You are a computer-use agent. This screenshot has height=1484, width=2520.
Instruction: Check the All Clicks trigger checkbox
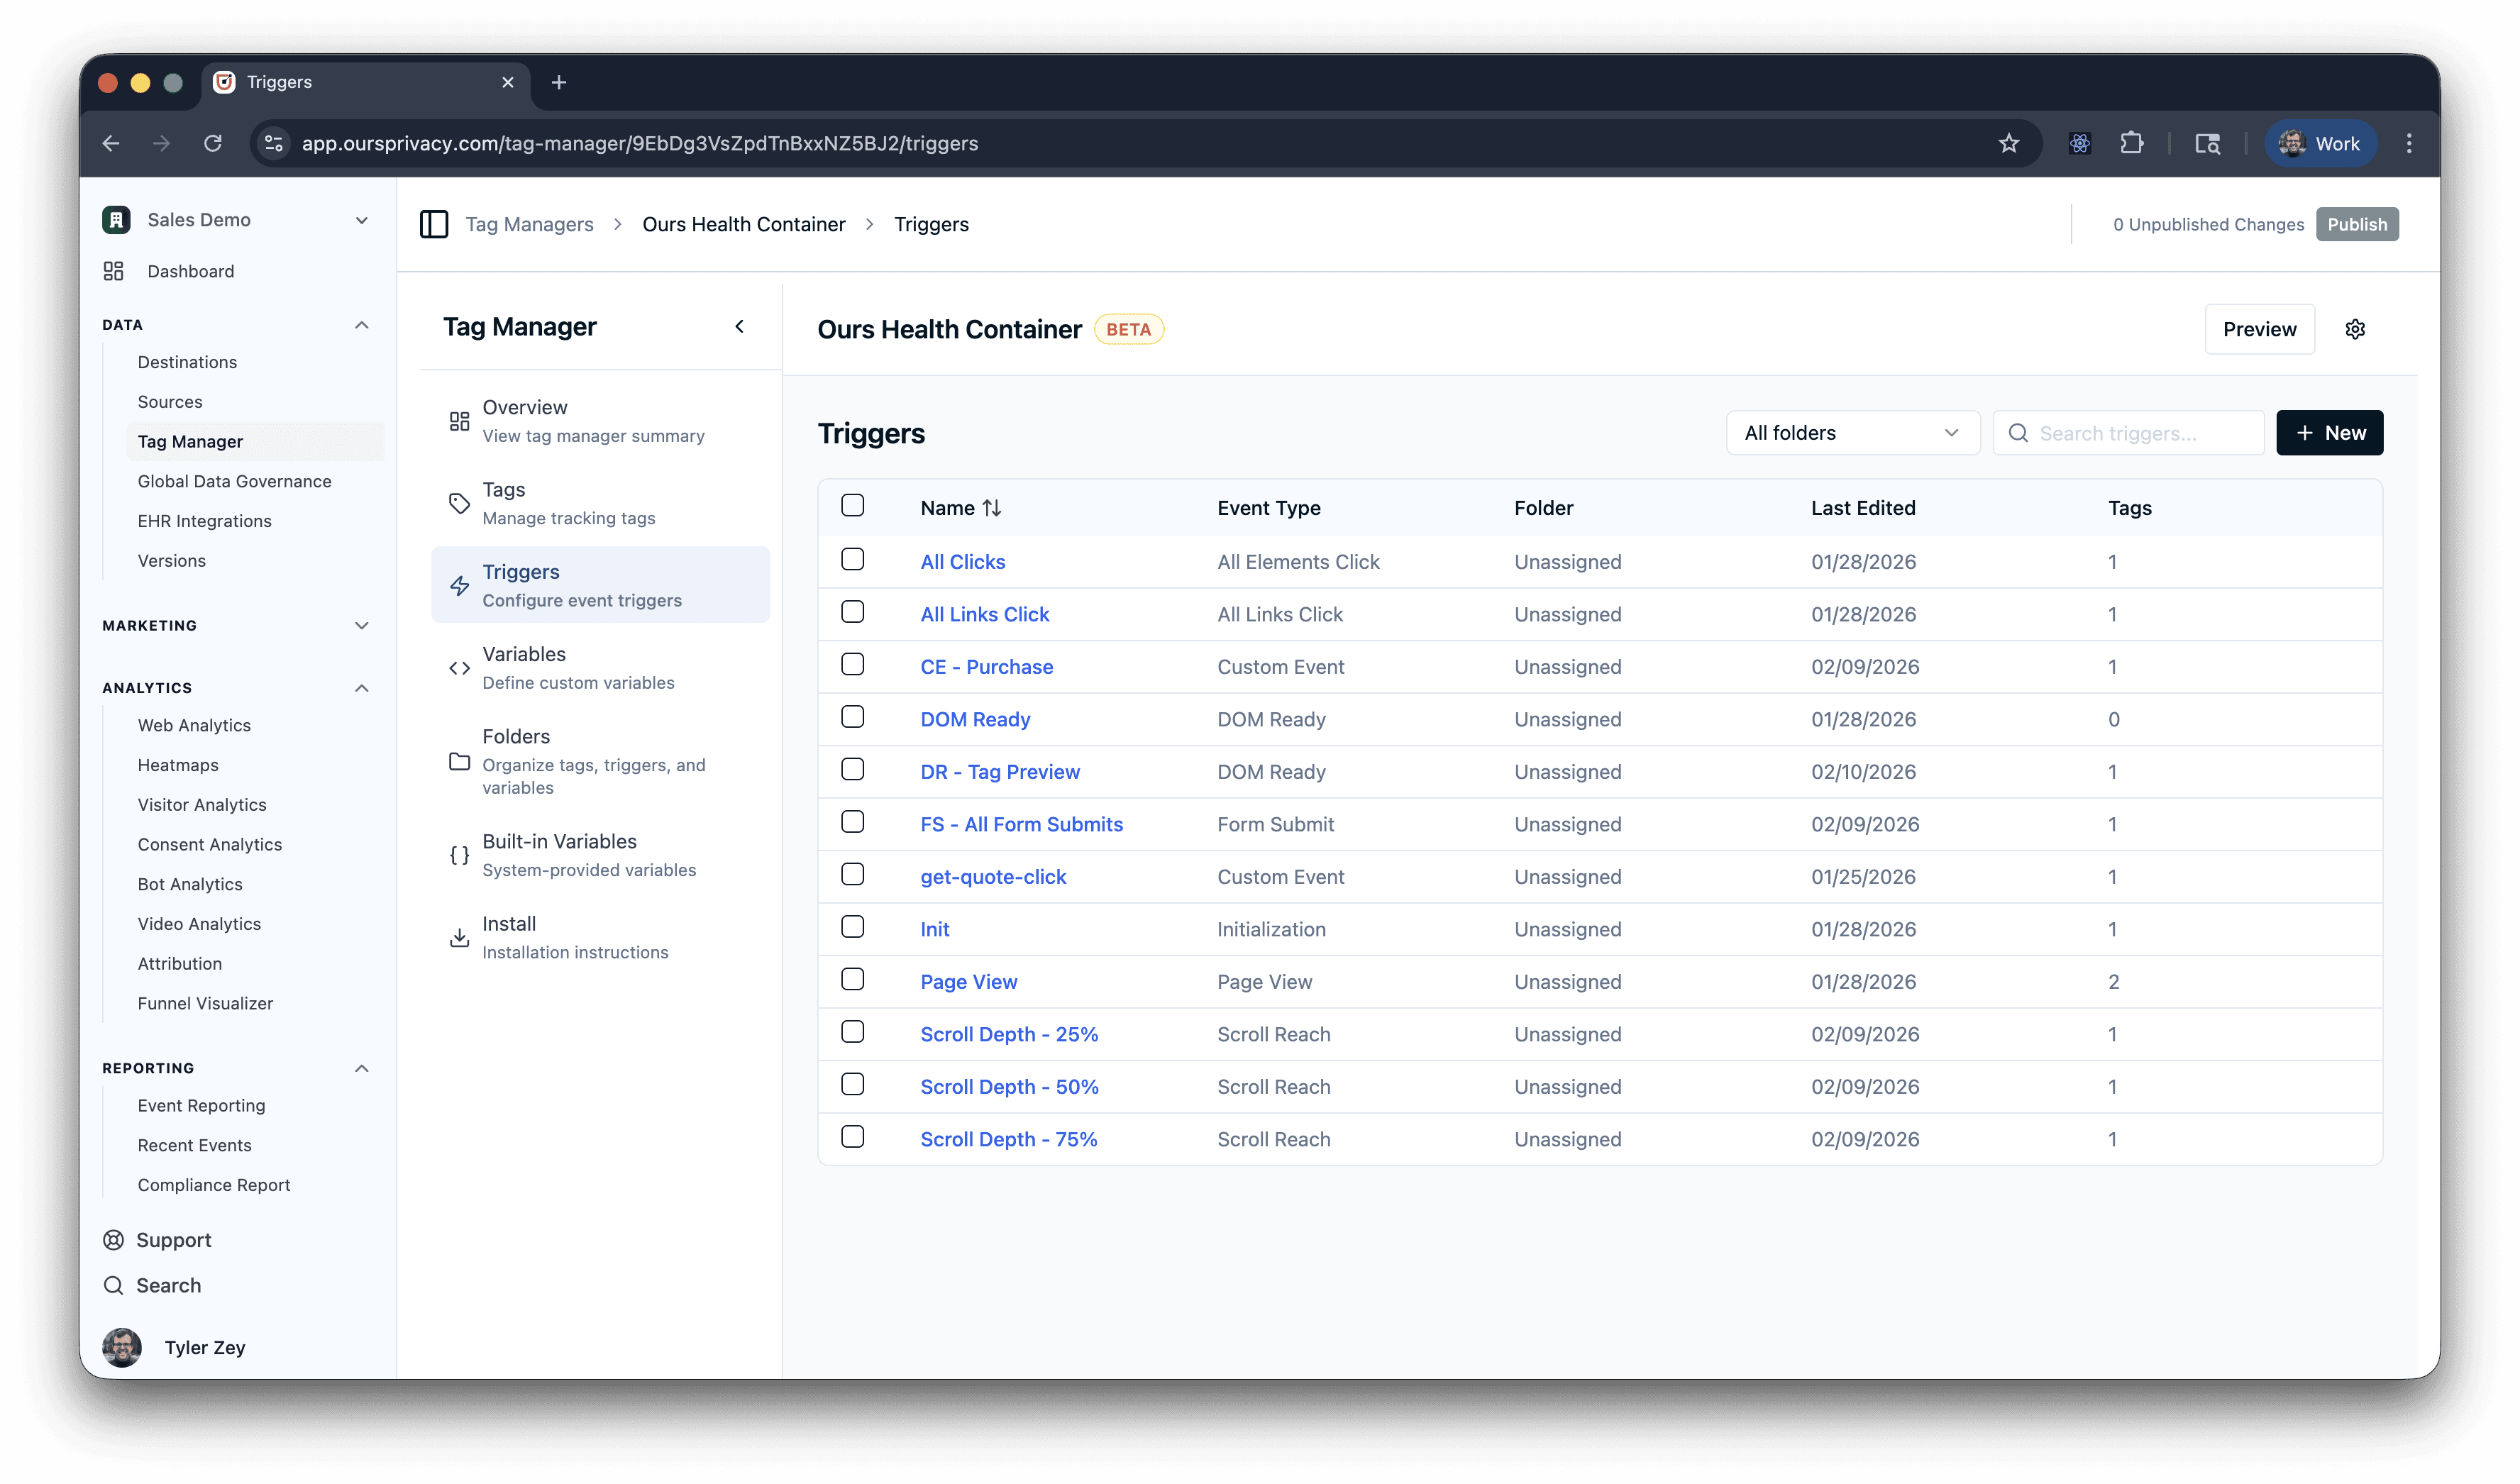click(852, 560)
